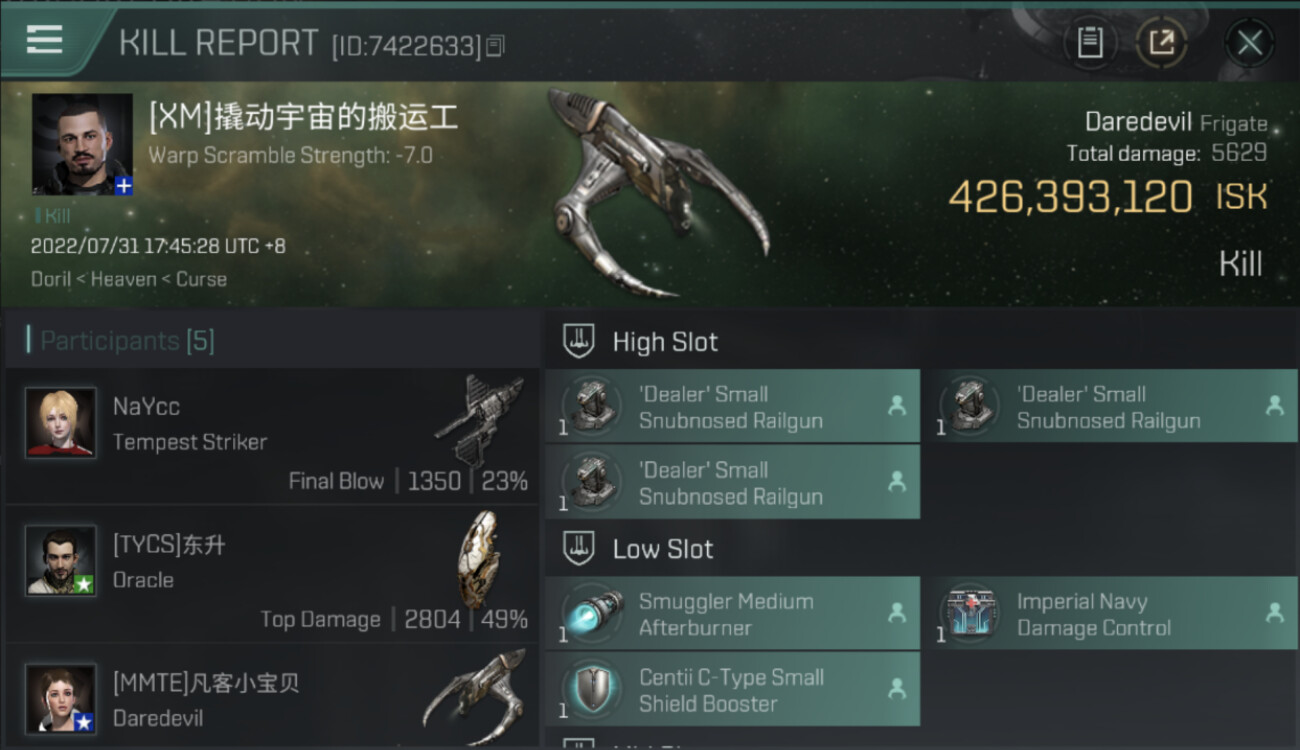Inspect the Smuggler Medium Afterburner icon

[593, 613]
